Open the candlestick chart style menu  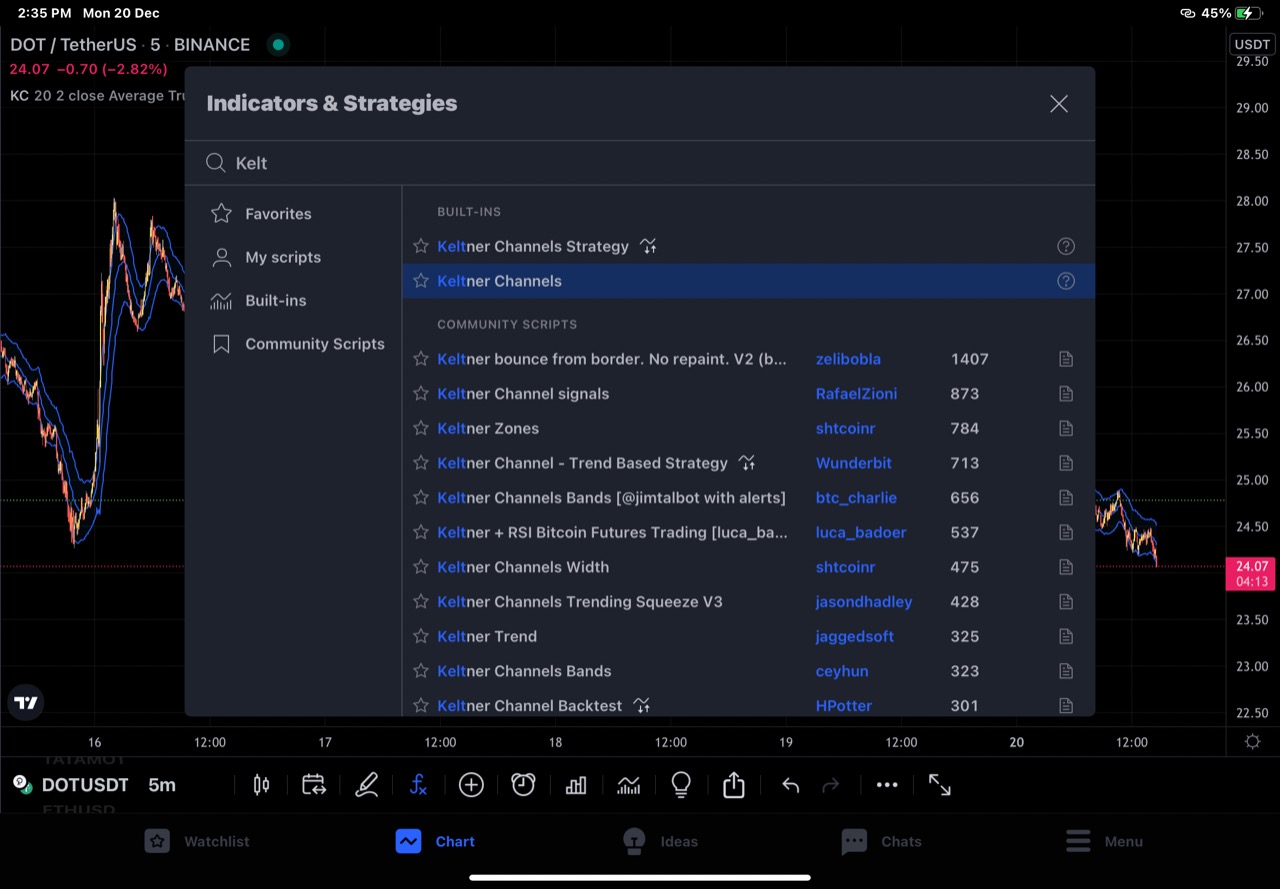[x=262, y=785]
